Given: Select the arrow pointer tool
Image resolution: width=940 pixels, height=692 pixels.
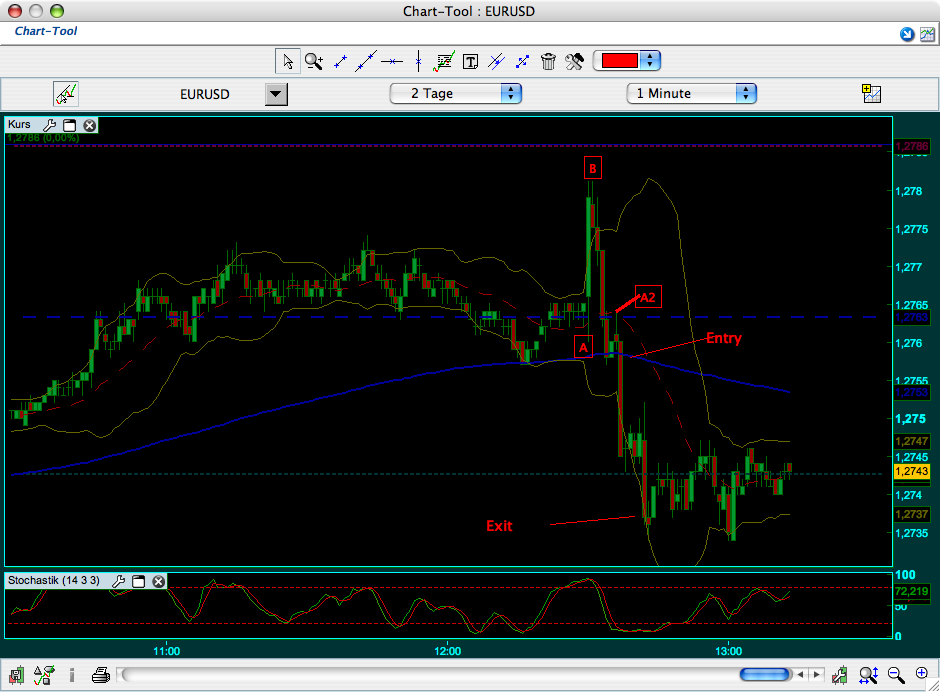Looking at the screenshot, I should tap(288, 61).
